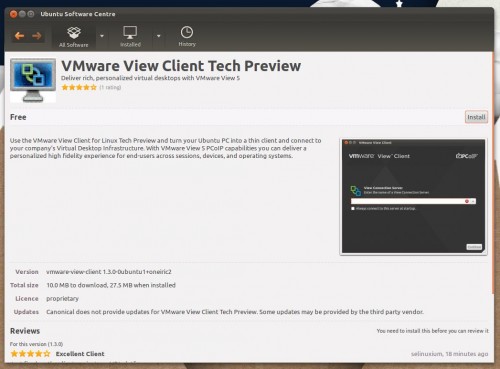Click the vertical scrollbar of the window
Viewport: 500px width, 369px height.
click(493, 173)
